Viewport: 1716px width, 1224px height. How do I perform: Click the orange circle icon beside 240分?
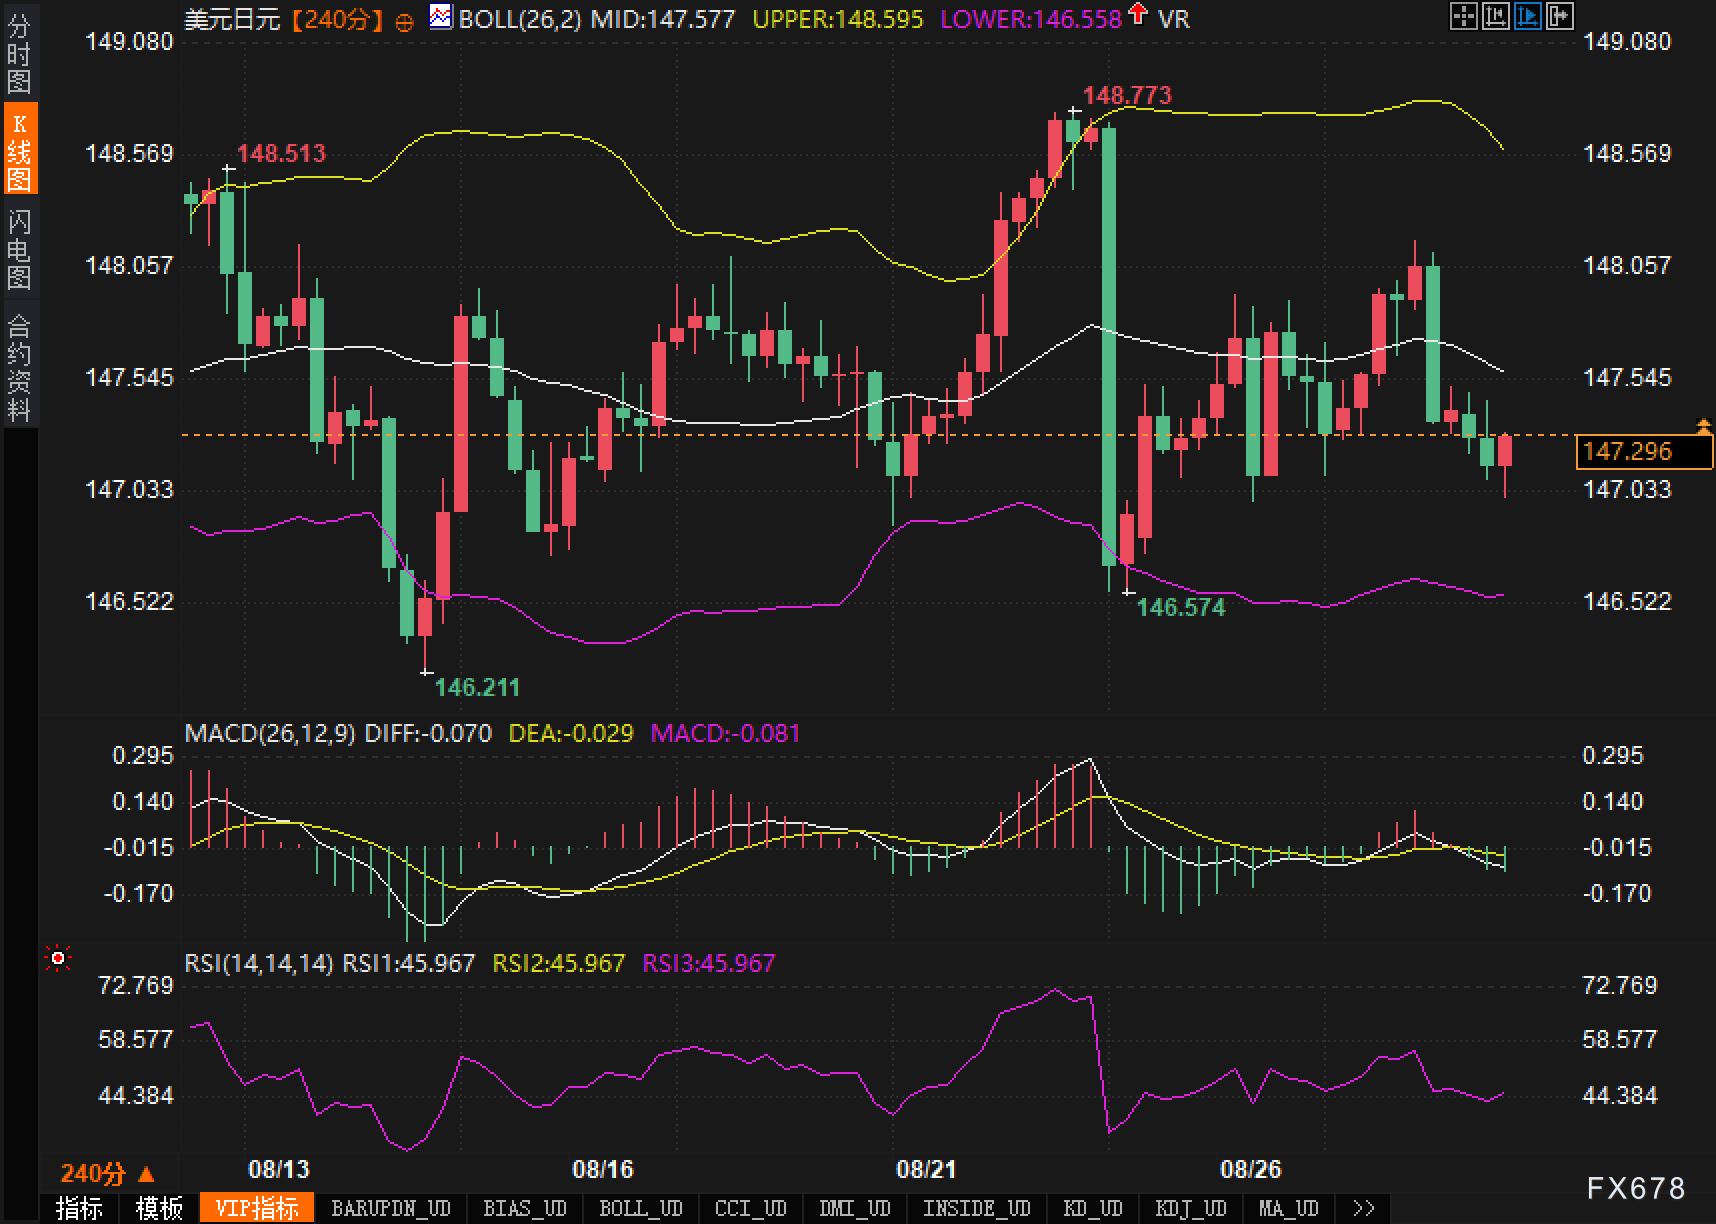point(404,21)
